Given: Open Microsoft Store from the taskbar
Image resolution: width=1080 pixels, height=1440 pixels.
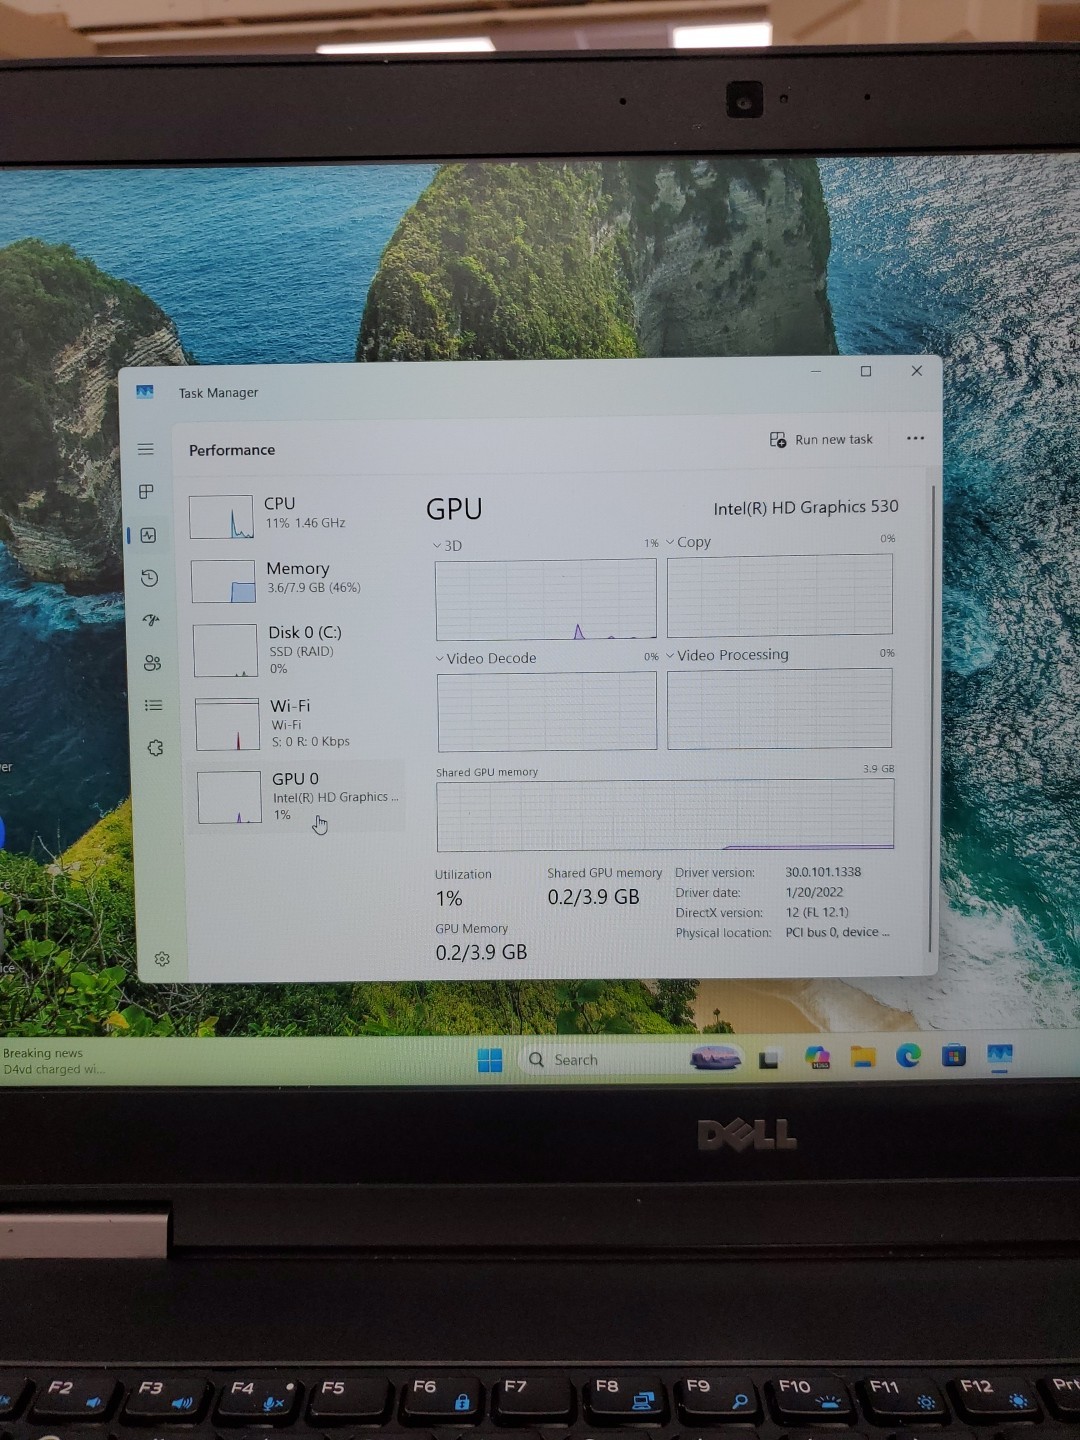Looking at the screenshot, I should (954, 1055).
